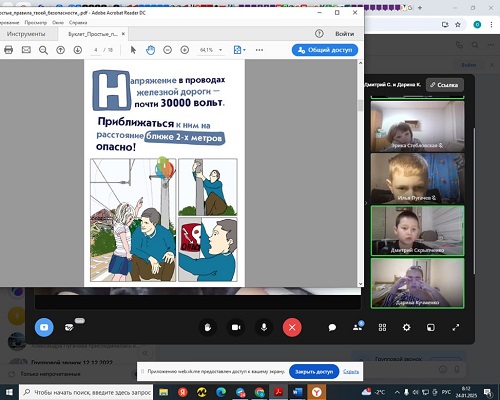
Task: Open Windows notification center icon
Action: tap(488, 392)
